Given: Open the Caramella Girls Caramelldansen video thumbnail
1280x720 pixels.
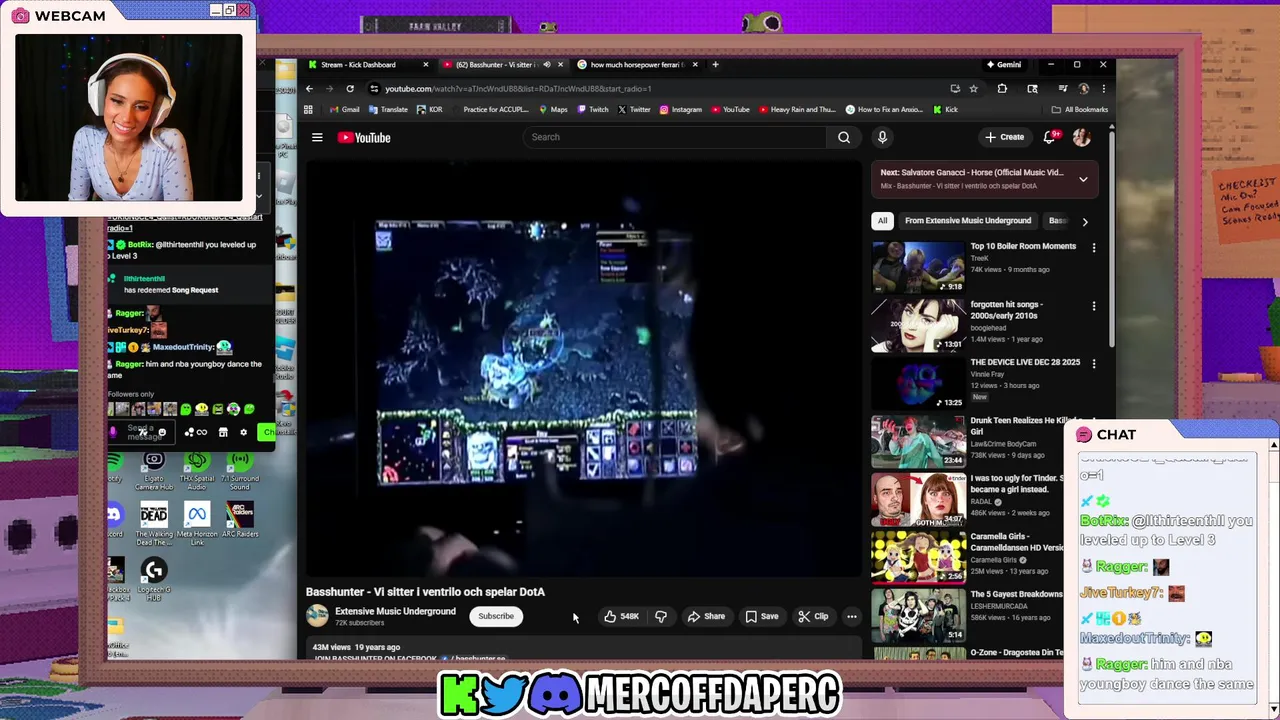Looking at the screenshot, I should 918,557.
